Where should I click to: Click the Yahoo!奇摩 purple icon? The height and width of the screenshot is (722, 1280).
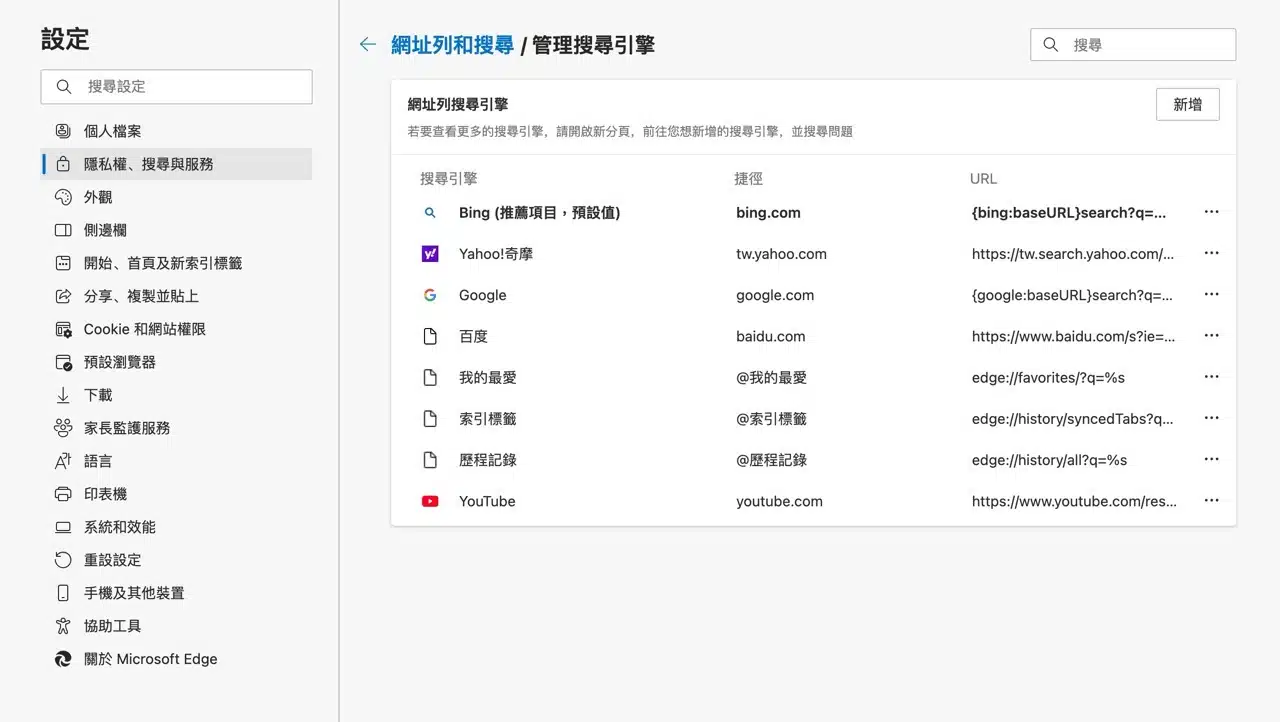click(430, 254)
